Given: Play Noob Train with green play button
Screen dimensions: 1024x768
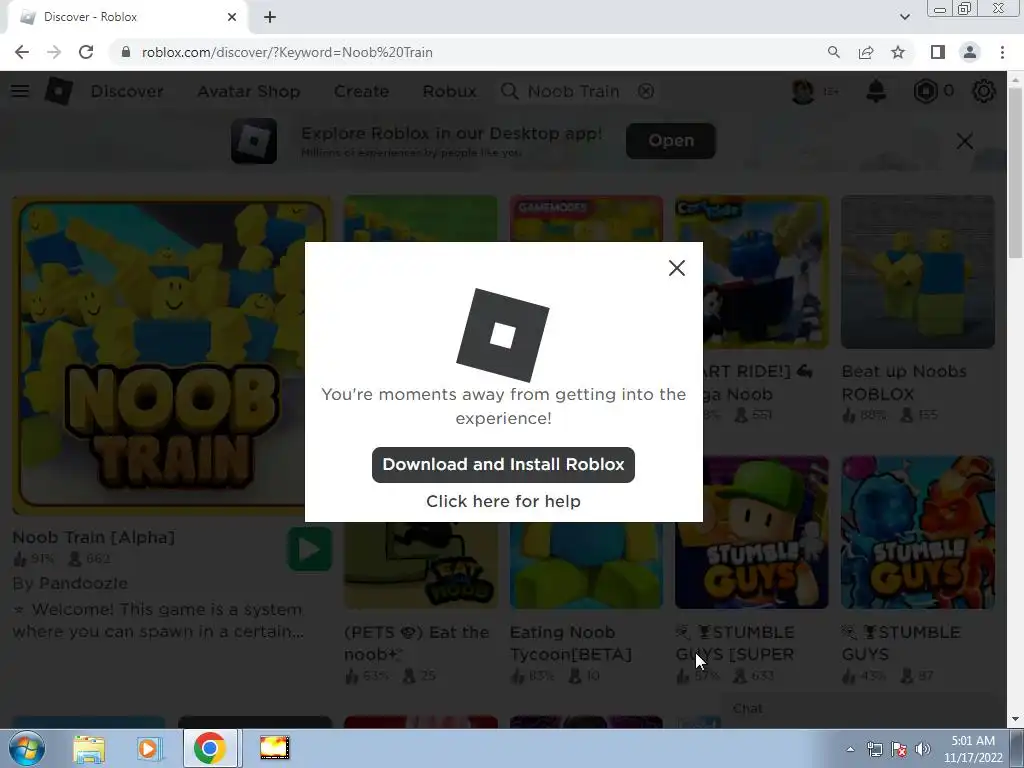Looking at the screenshot, I should tap(310, 549).
